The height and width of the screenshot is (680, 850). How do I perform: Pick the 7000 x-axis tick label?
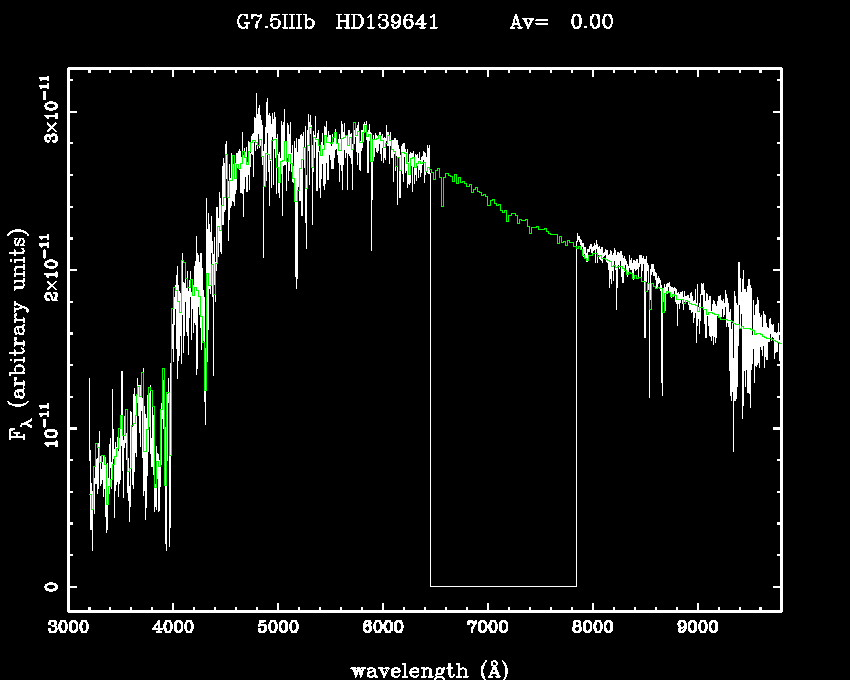(488, 630)
